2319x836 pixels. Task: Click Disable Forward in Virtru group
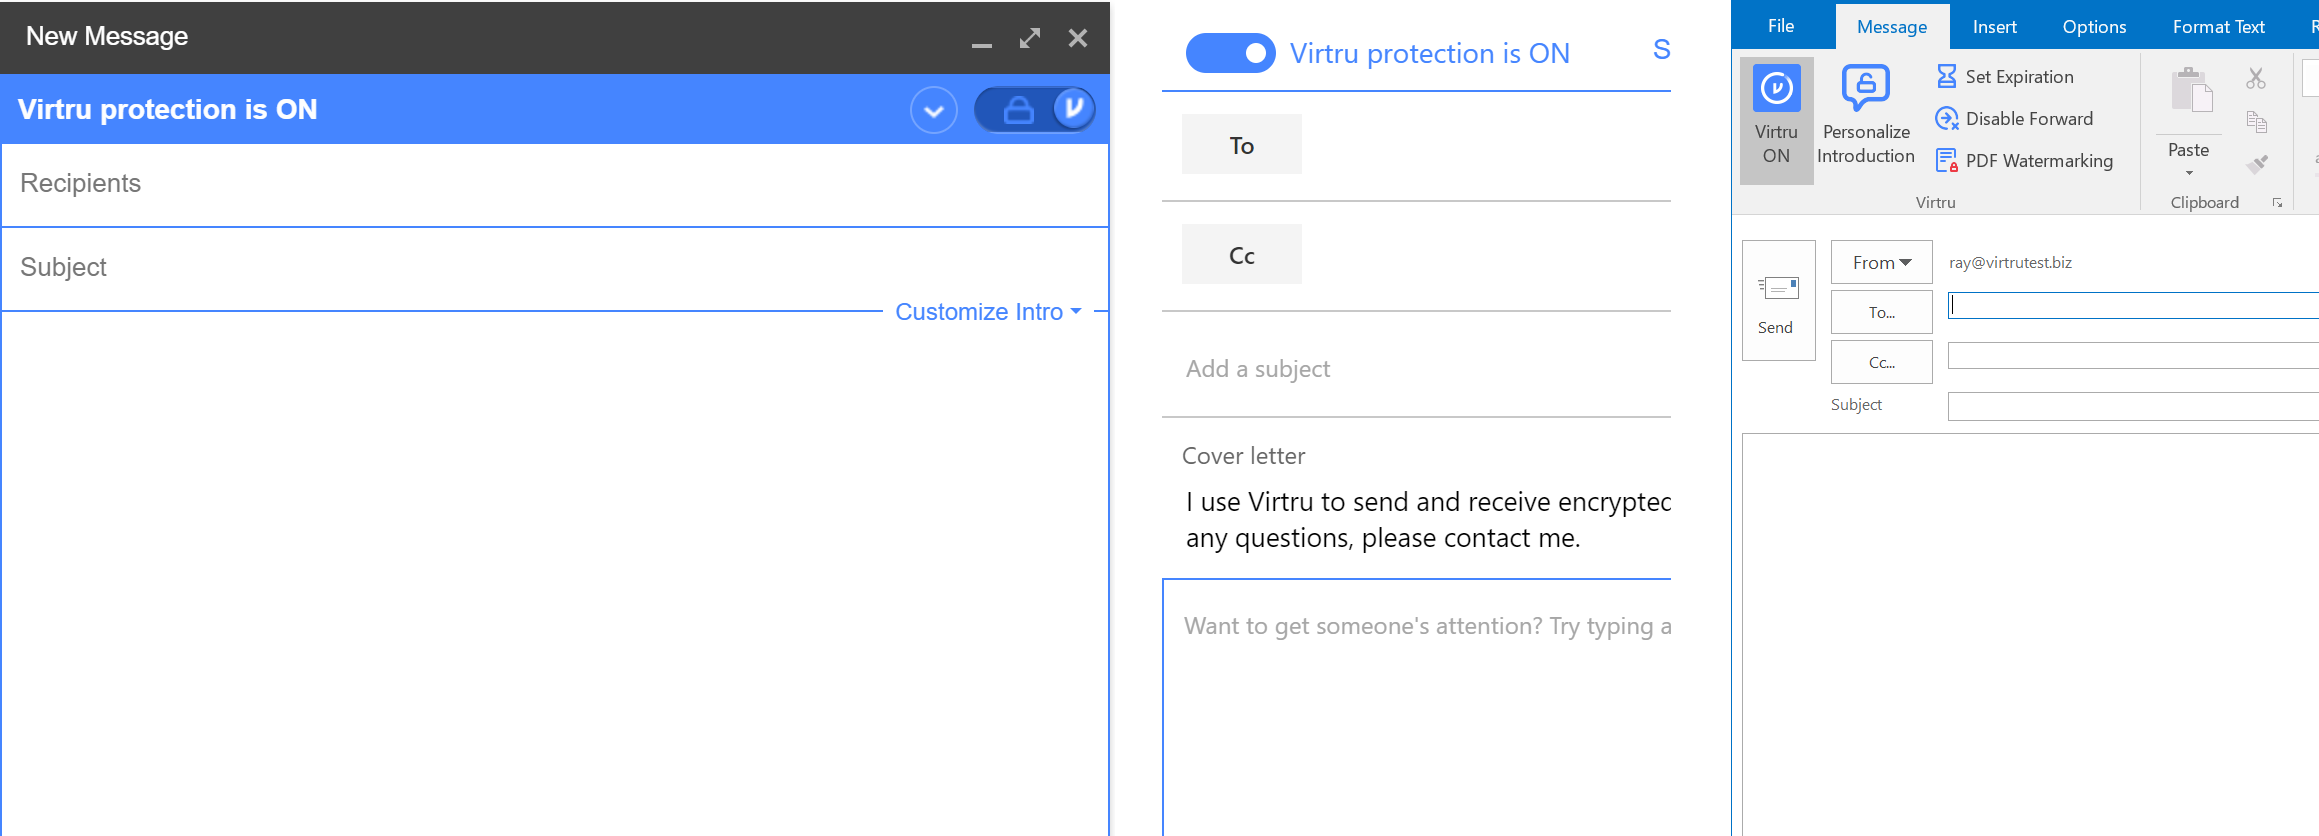2014,119
